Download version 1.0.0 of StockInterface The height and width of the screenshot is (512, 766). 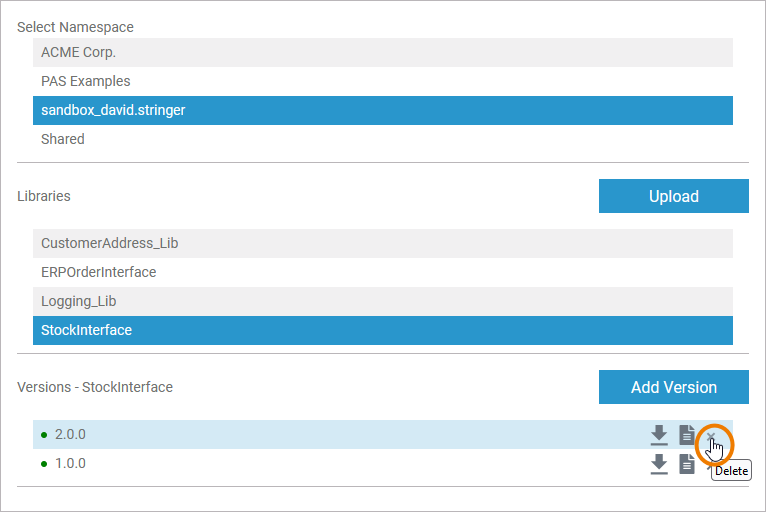[x=659, y=464]
